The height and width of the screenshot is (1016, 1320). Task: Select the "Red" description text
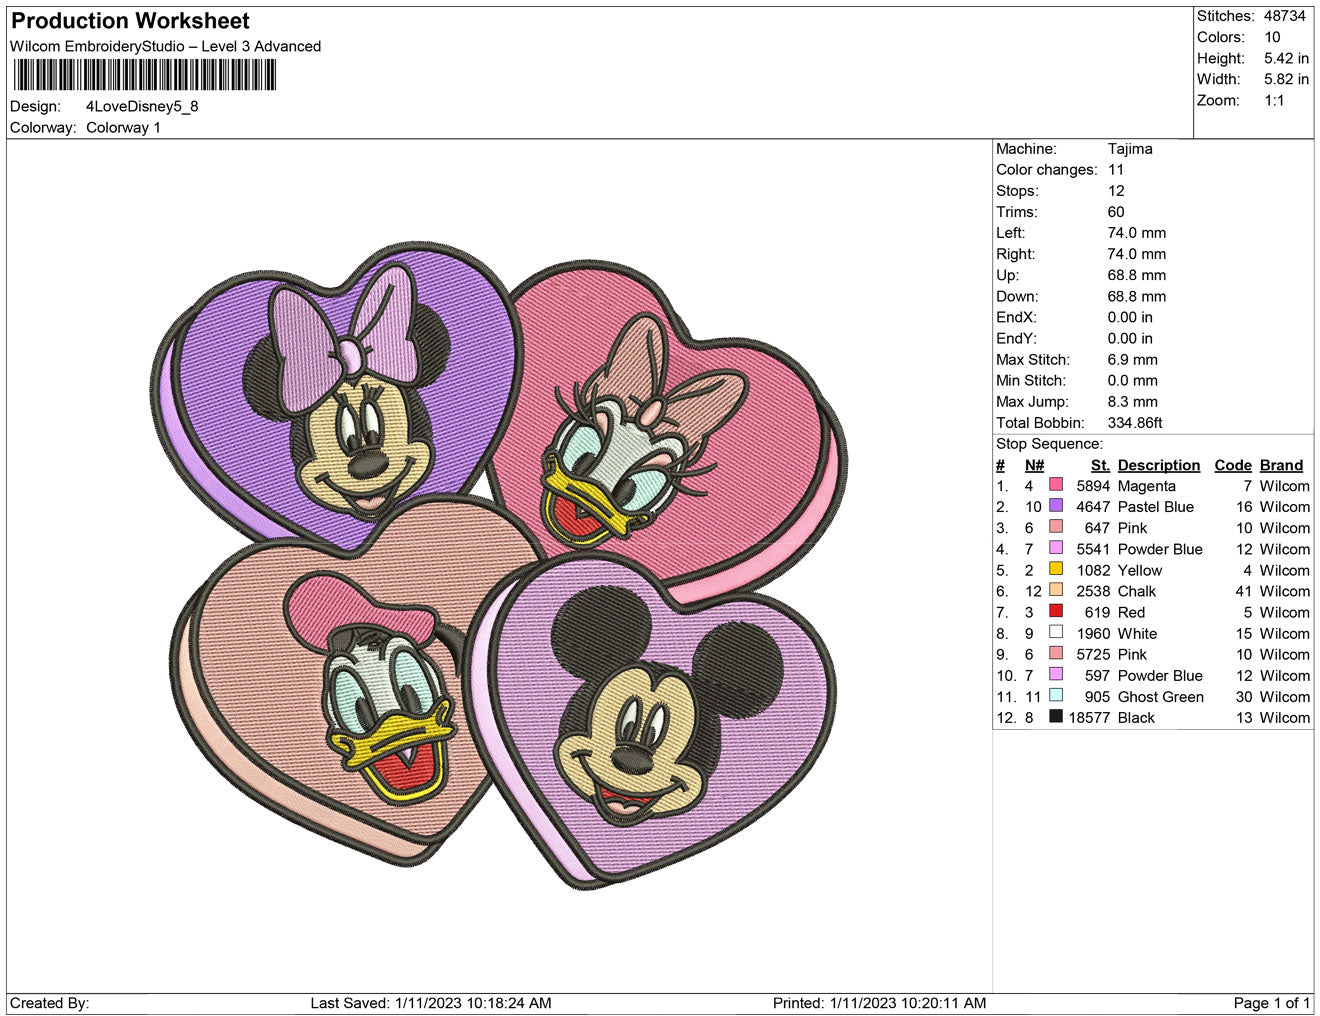1132,612
